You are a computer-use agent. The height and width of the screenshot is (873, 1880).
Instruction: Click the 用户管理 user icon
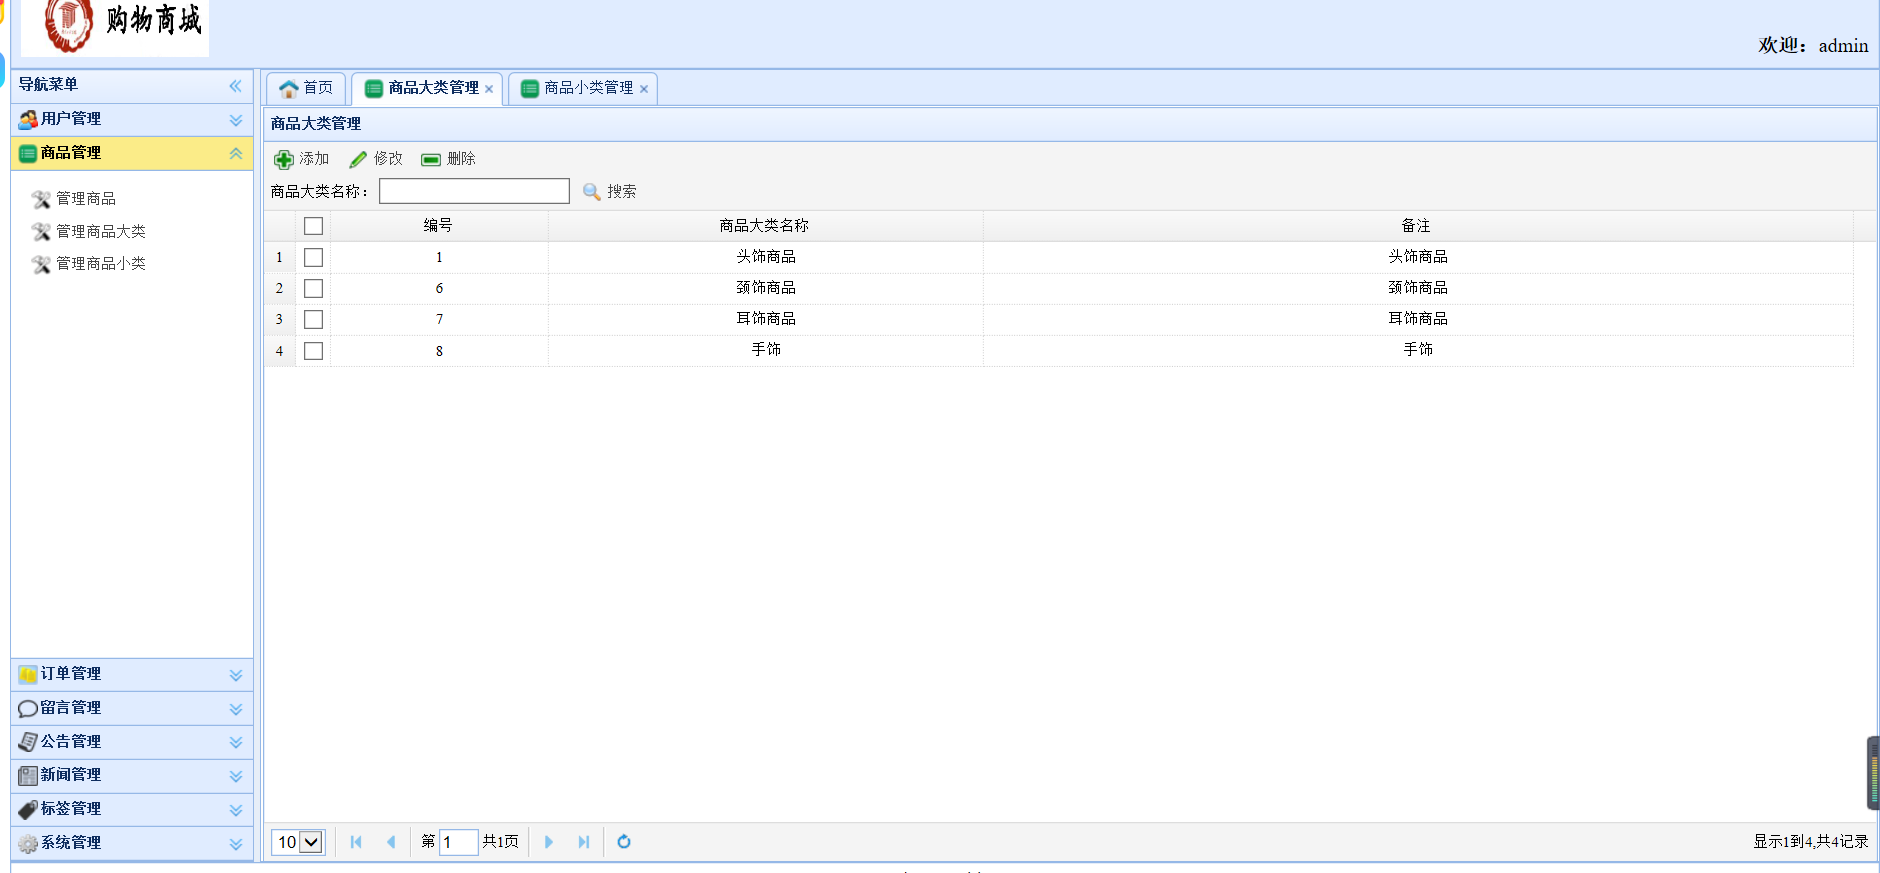tap(28, 119)
